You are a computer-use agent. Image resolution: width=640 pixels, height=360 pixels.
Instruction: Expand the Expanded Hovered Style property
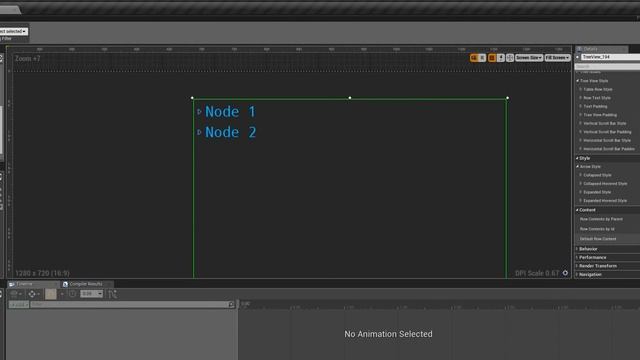point(580,201)
